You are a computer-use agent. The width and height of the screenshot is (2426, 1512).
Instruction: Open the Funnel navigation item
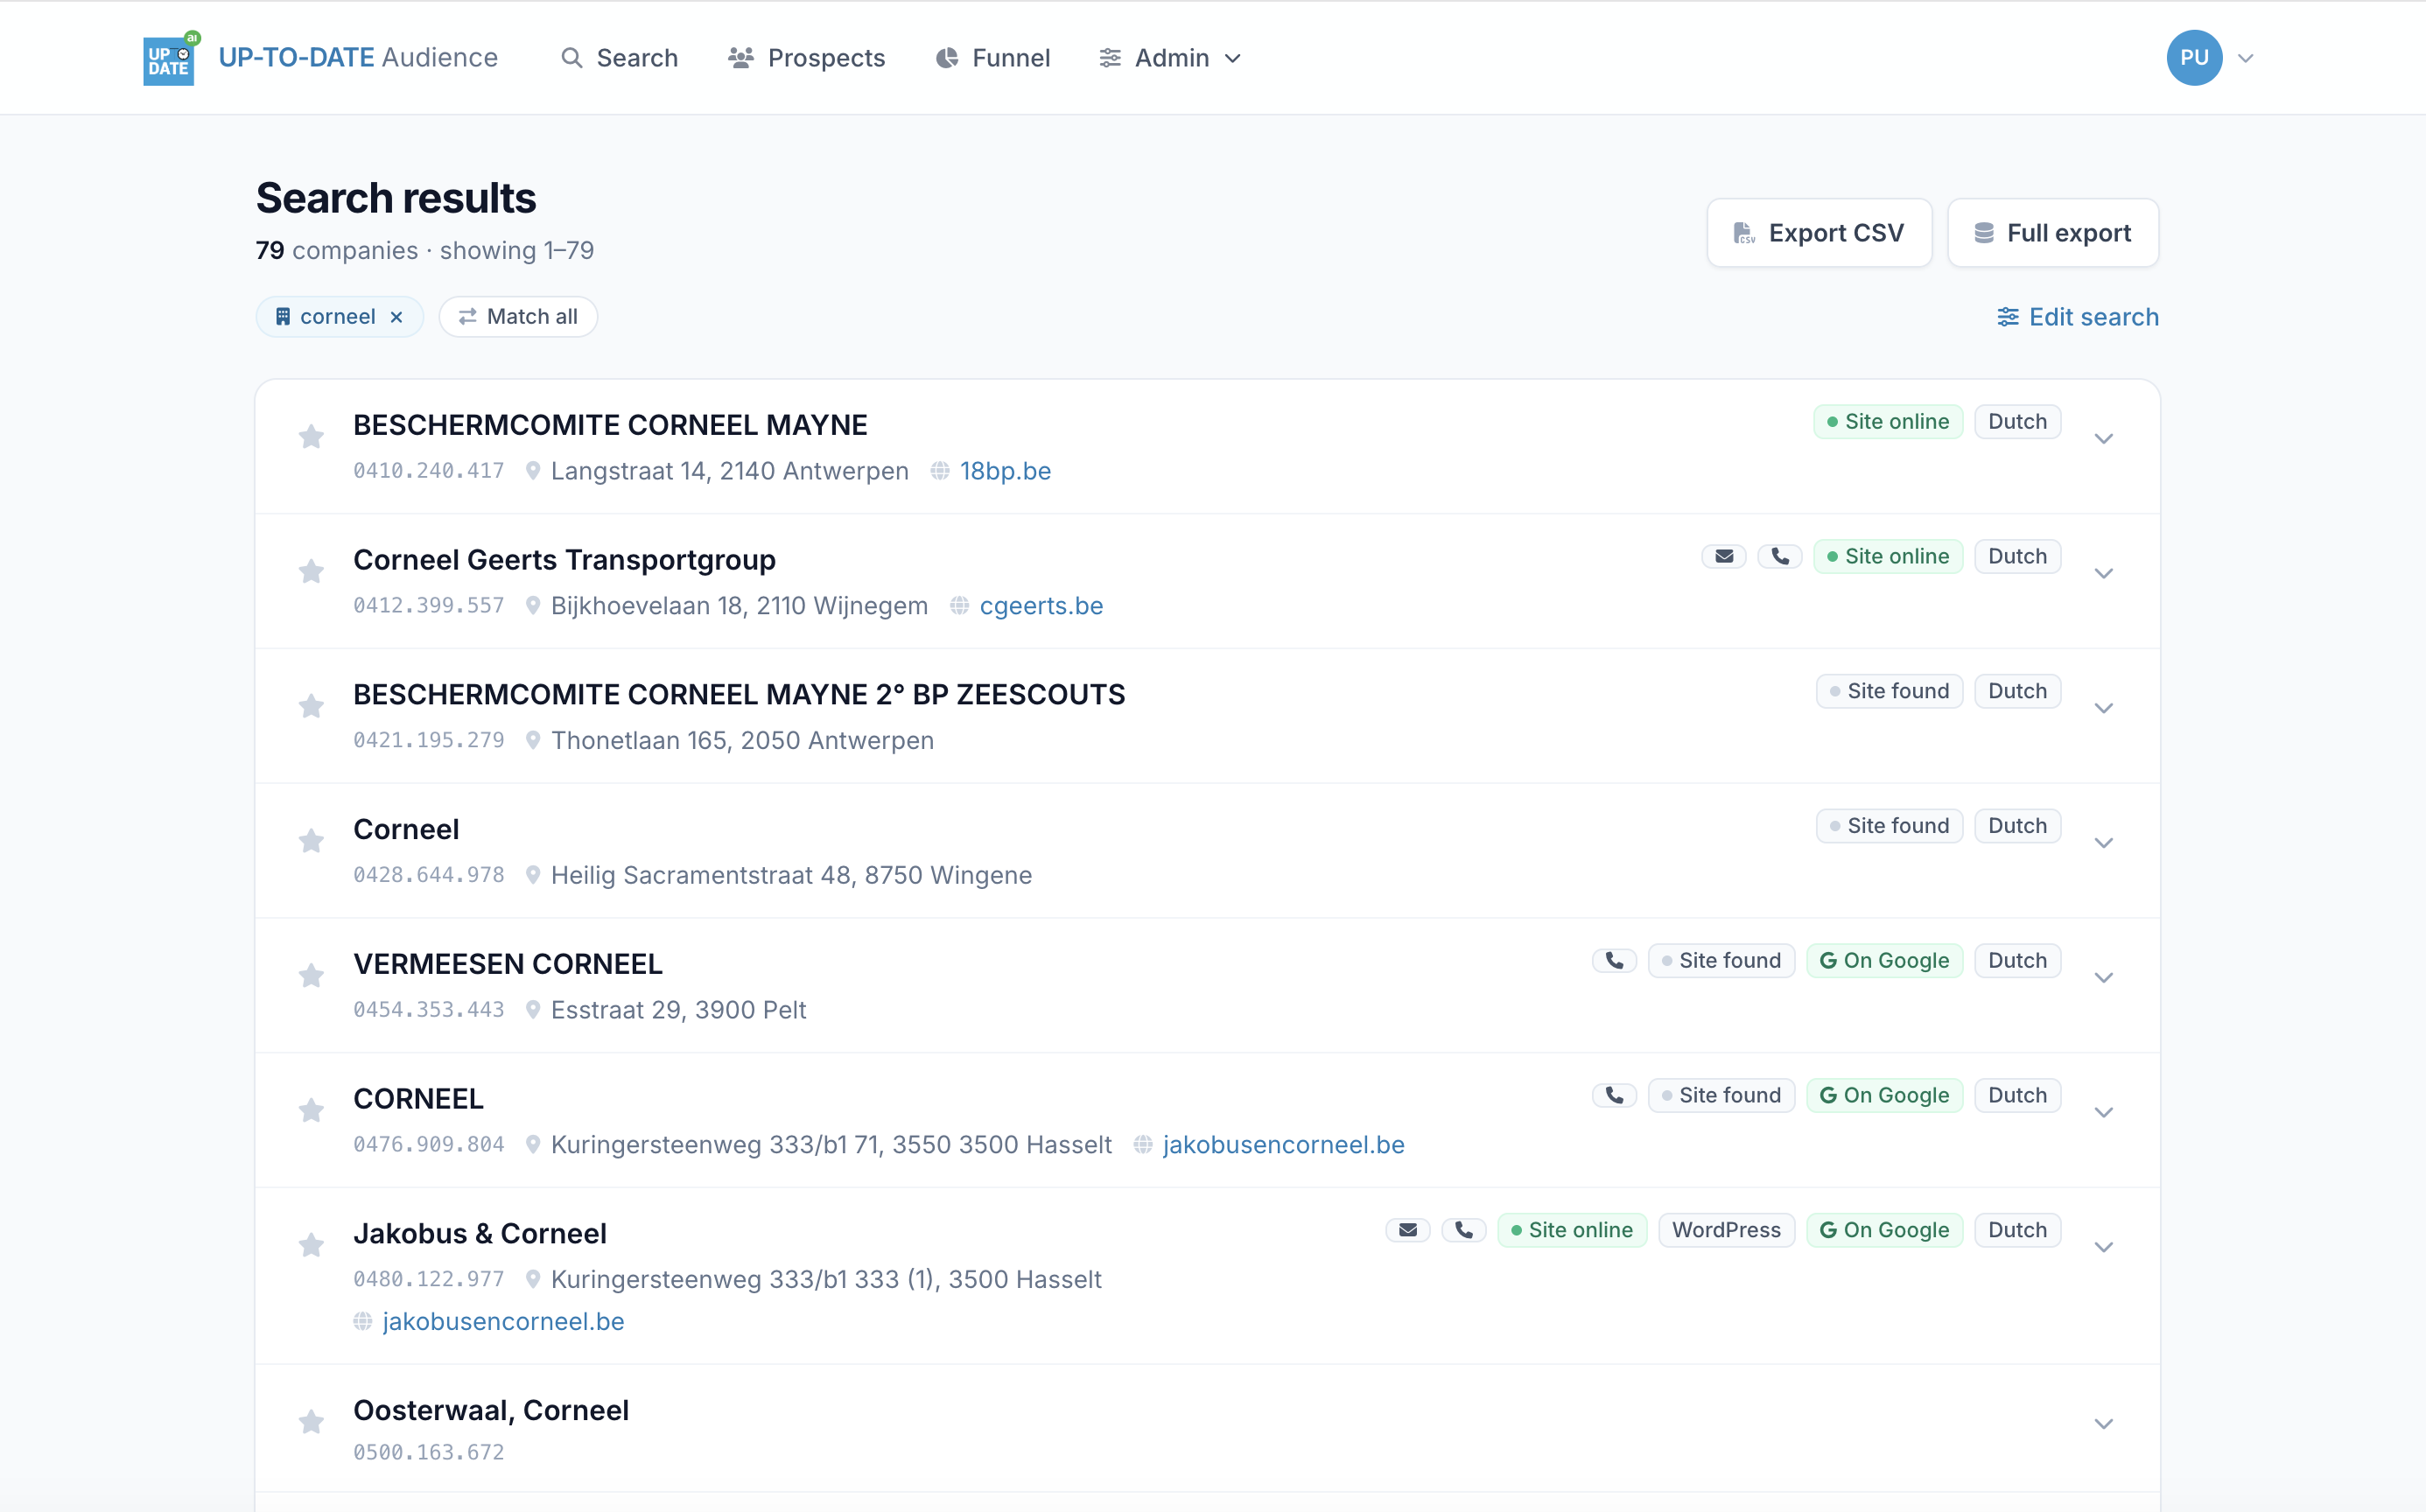(x=993, y=58)
